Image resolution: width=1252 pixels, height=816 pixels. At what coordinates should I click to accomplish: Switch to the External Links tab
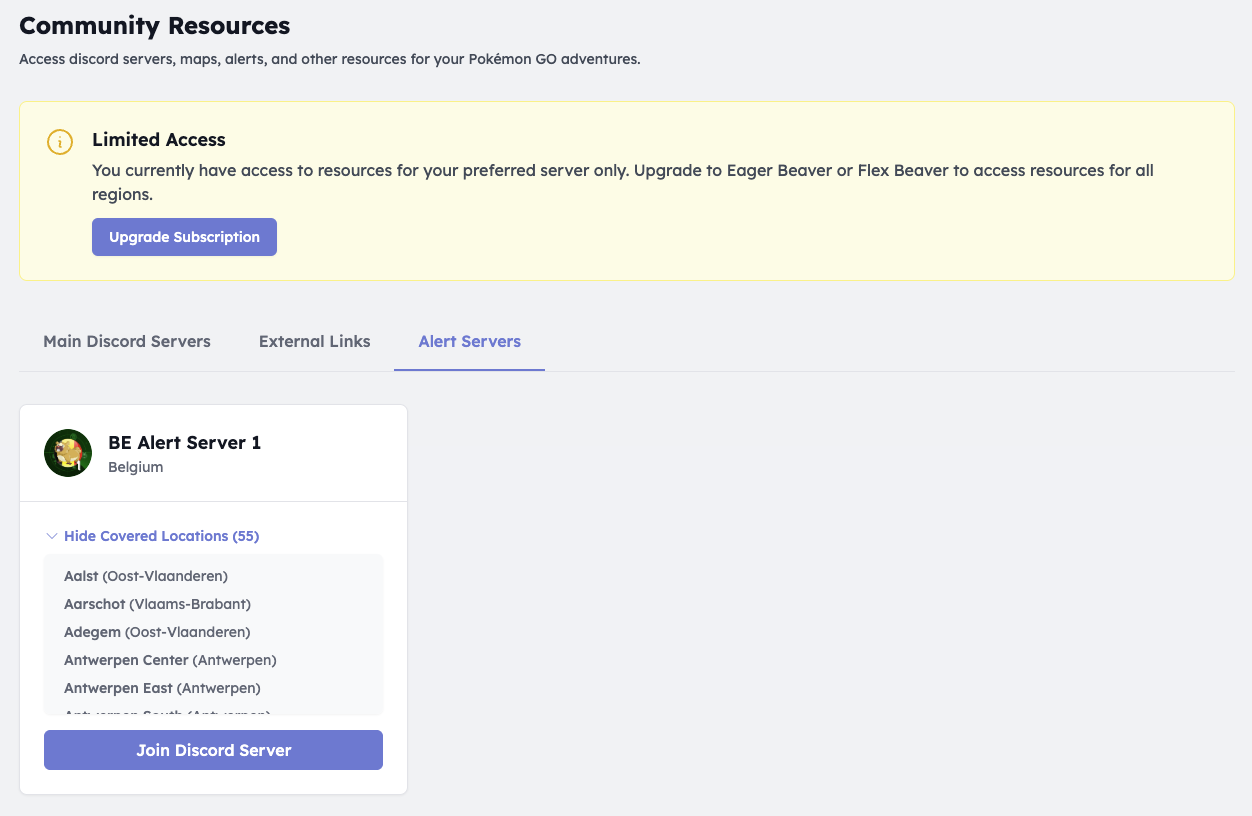point(315,342)
